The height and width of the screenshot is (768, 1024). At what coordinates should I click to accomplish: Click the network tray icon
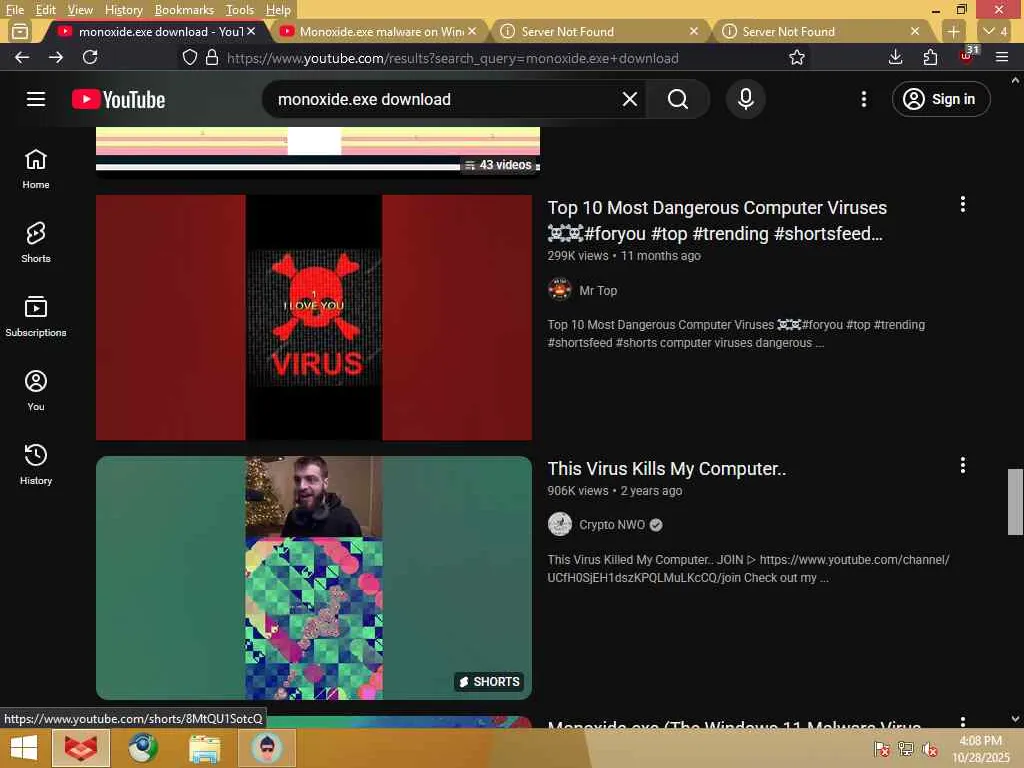point(906,749)
